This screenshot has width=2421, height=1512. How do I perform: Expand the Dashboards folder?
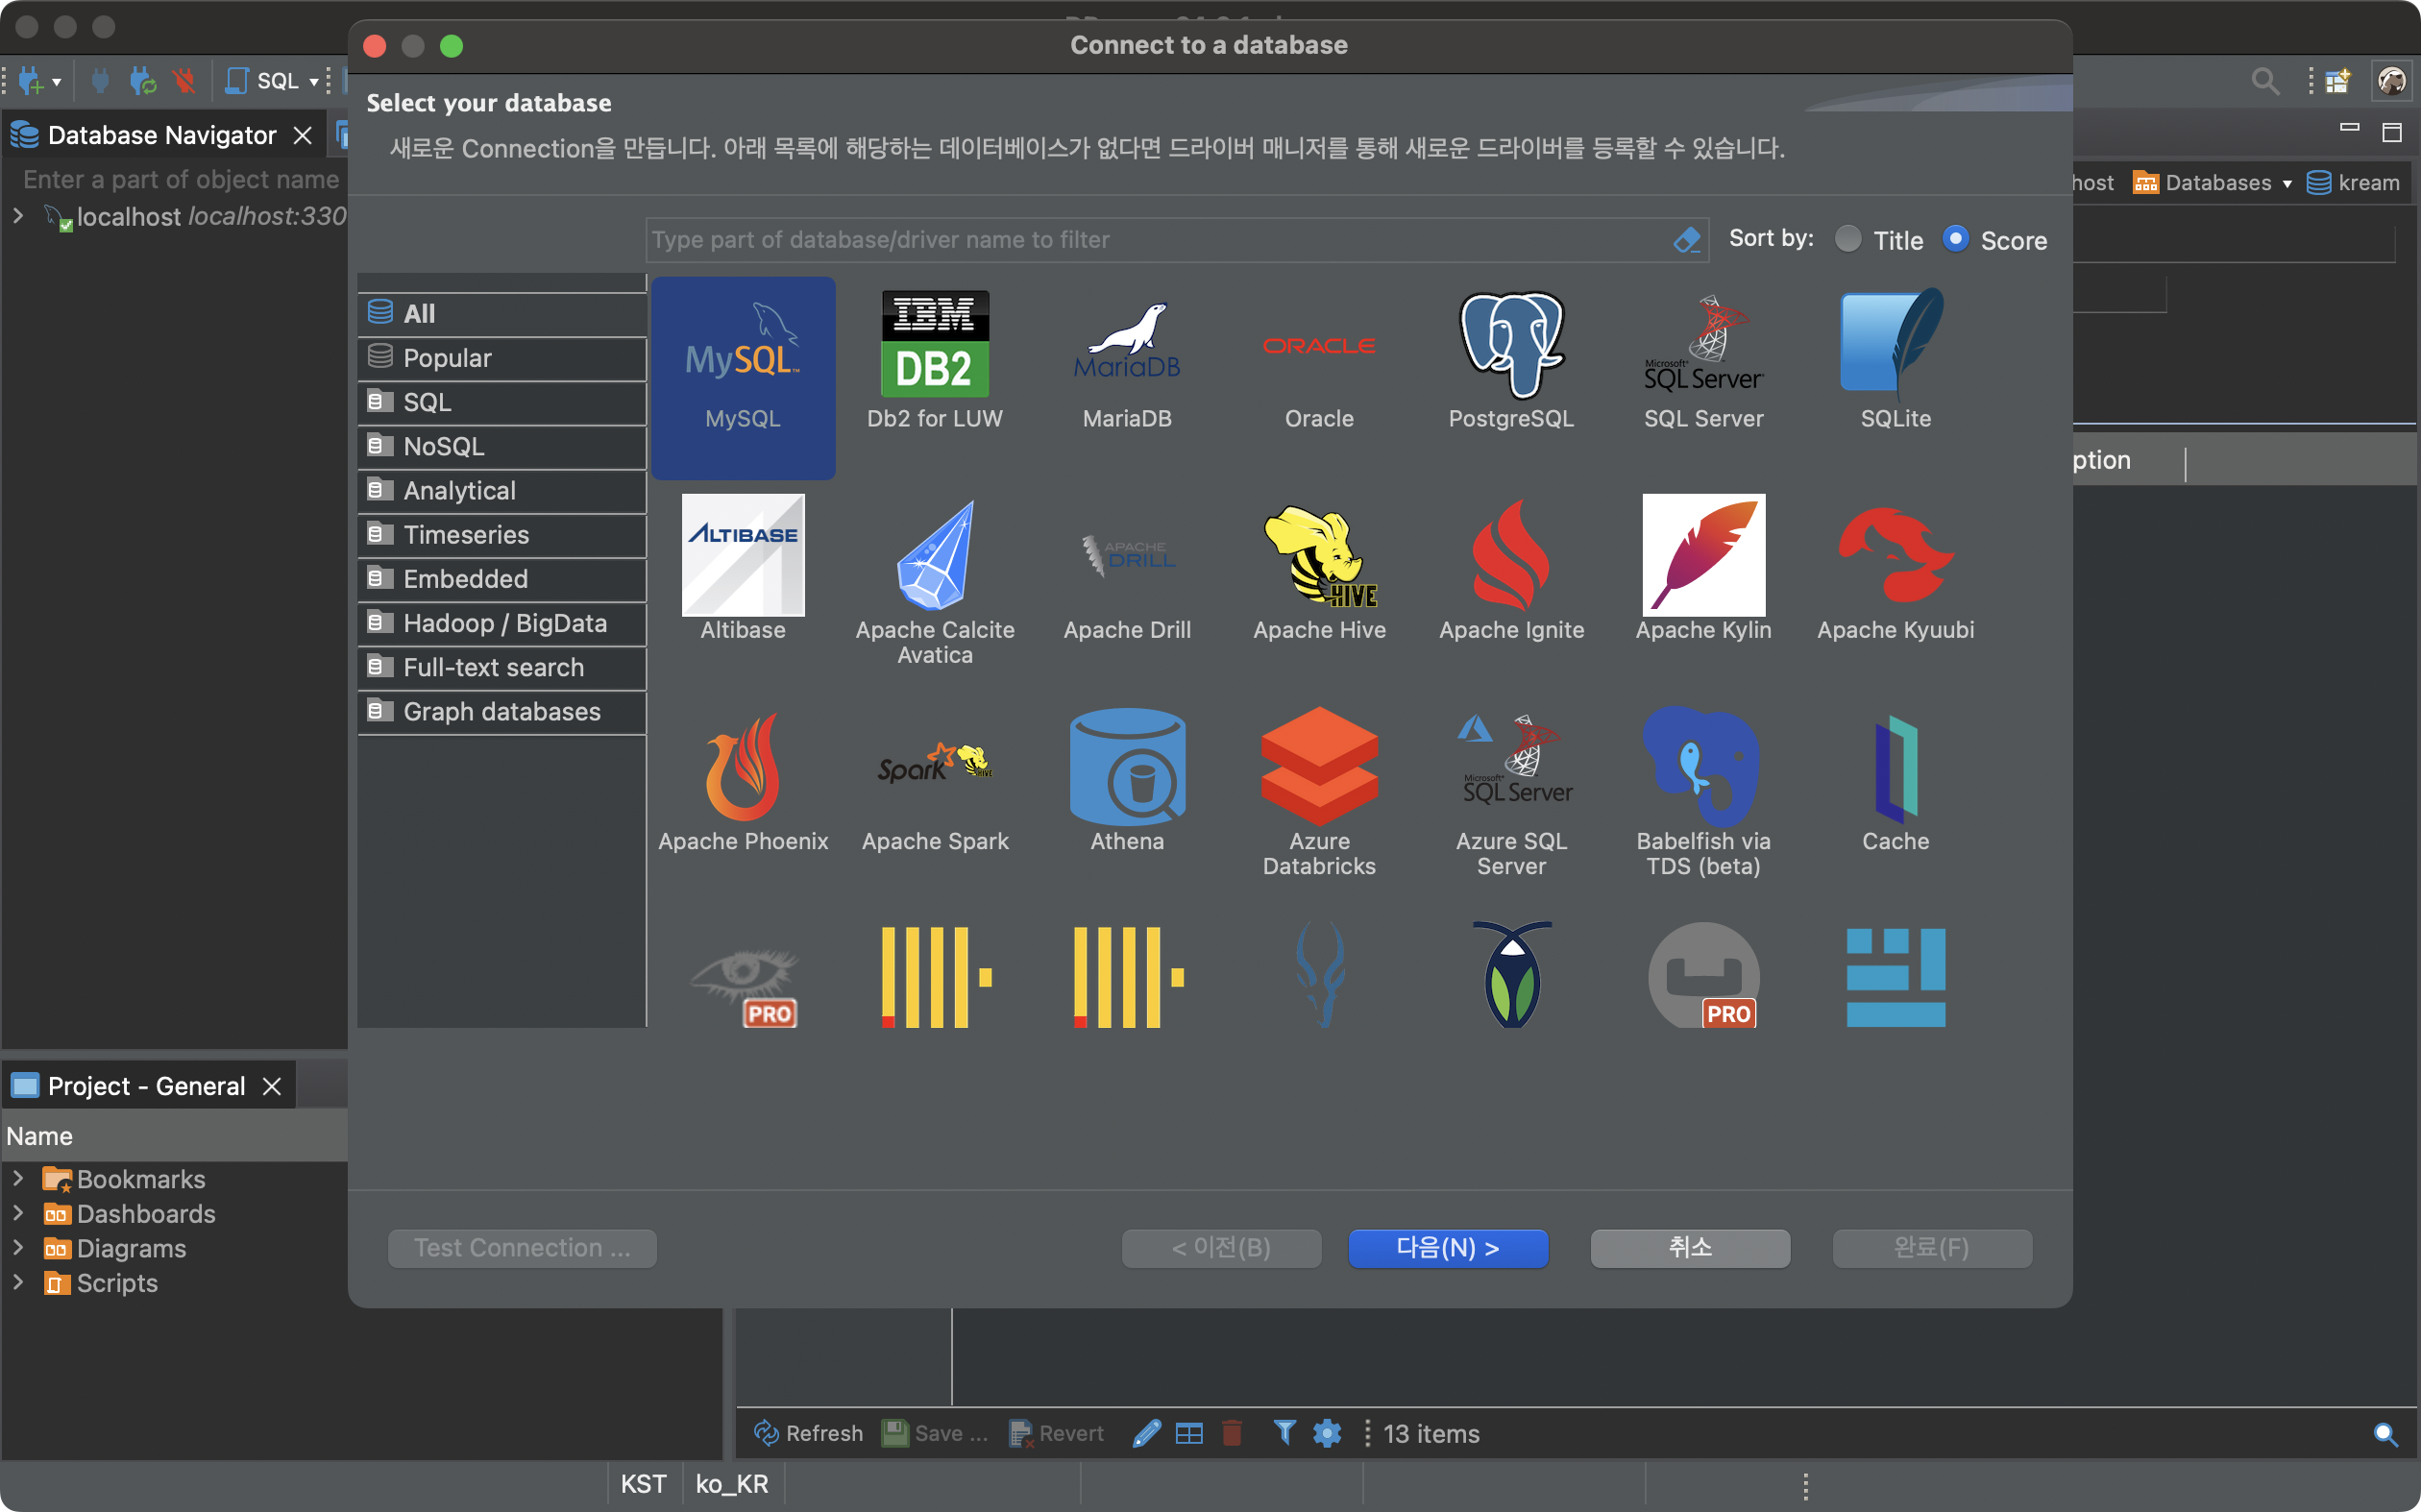point(18,1213)
